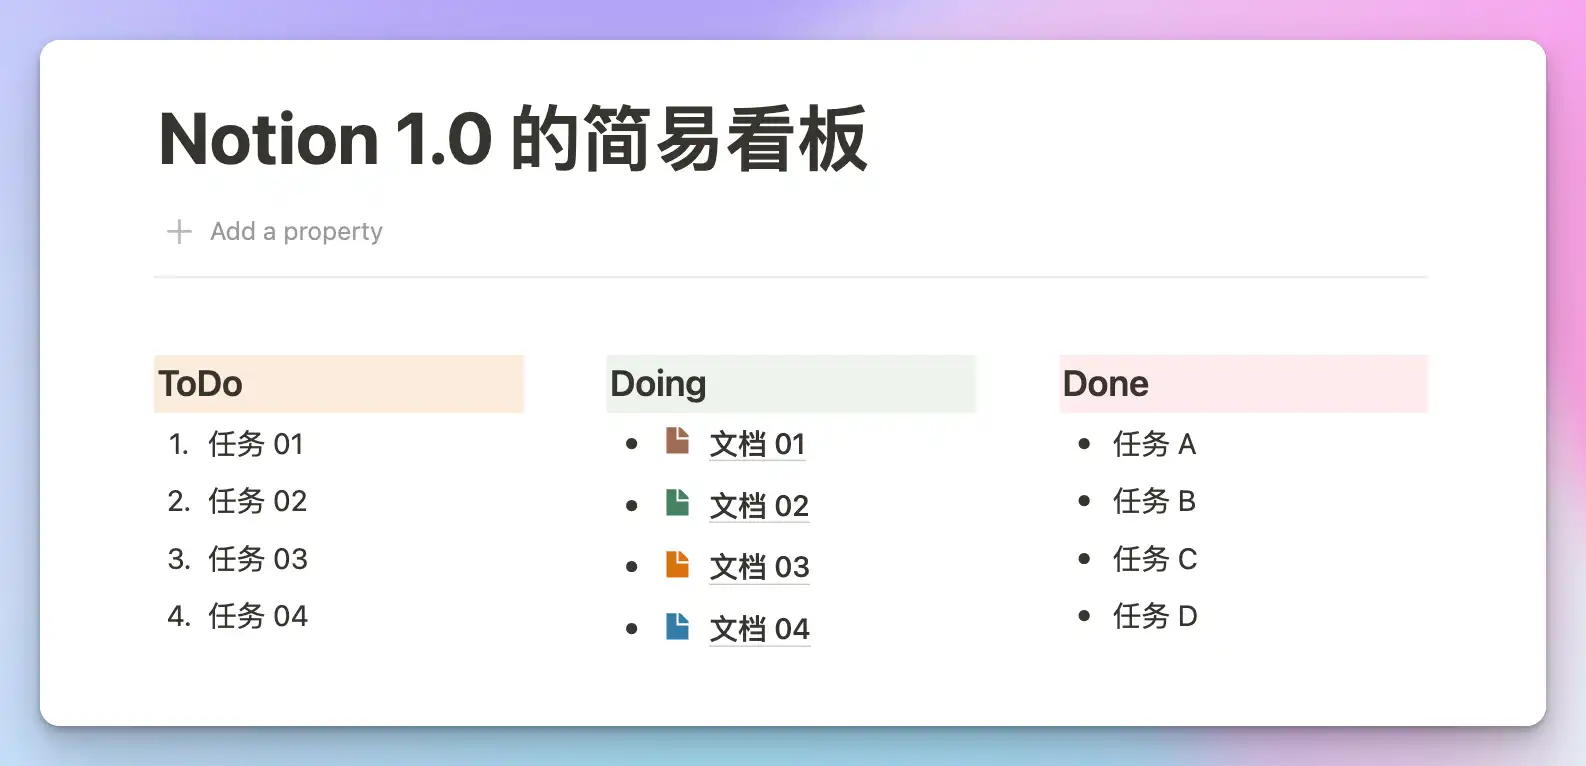Click the blue page icon for 文档 04
The width and height of the screenshot is (1586, 766).
click(677, 627)
